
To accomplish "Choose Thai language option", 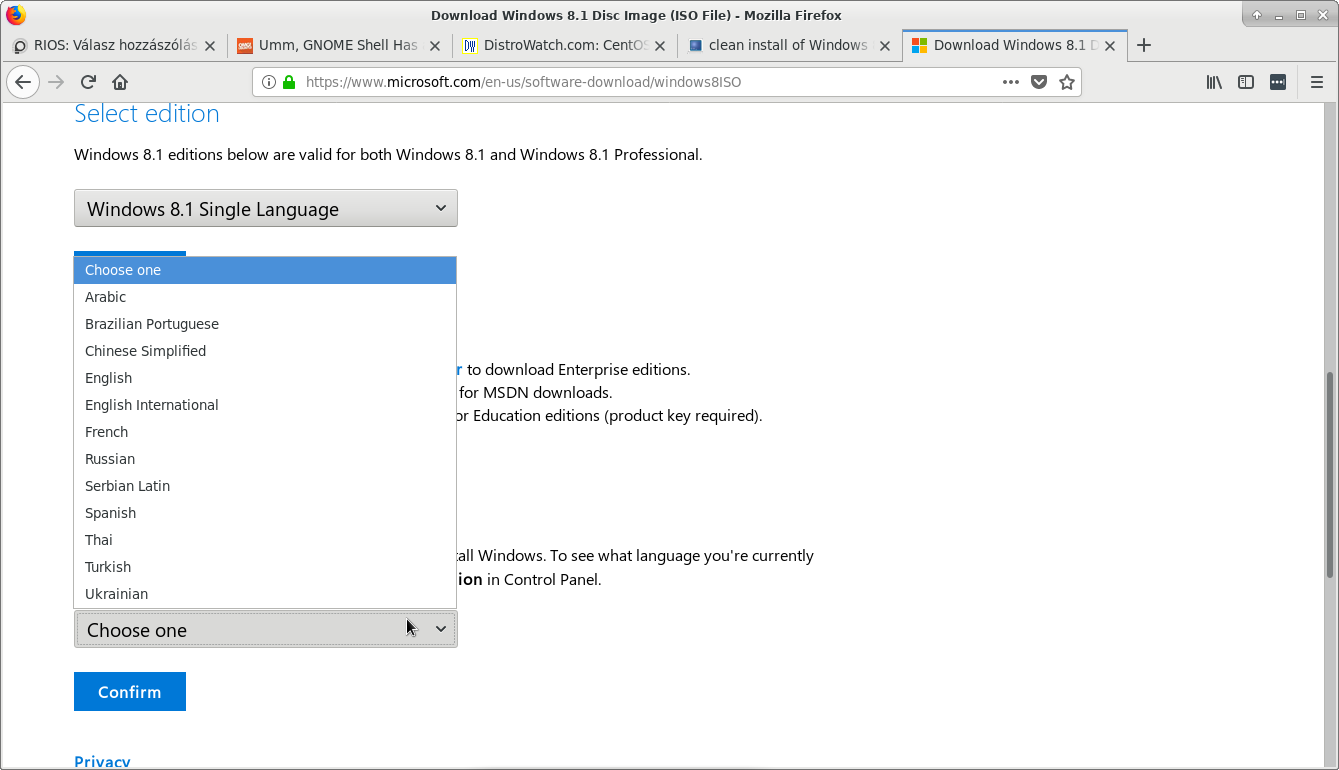I will click(x=265, y=540).
